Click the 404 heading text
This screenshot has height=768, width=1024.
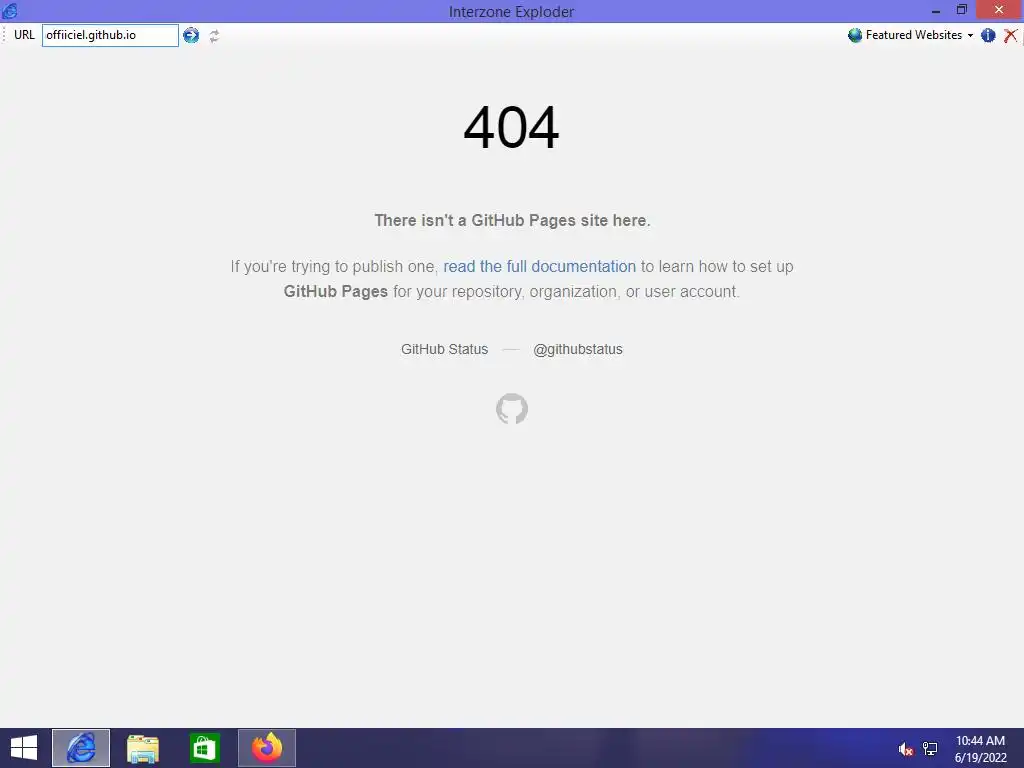point(511,127)
